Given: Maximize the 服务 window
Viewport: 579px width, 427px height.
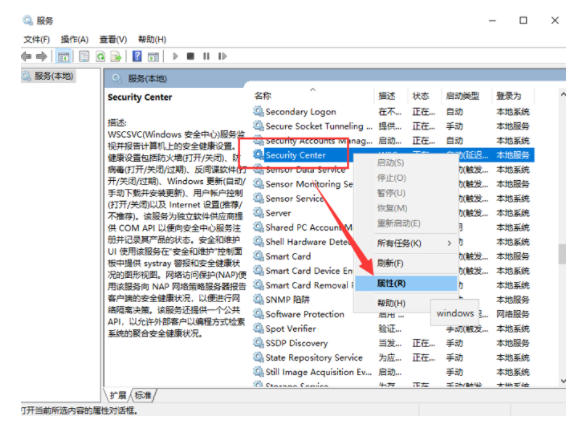Looking at the screenshot, I should (523, 20).
